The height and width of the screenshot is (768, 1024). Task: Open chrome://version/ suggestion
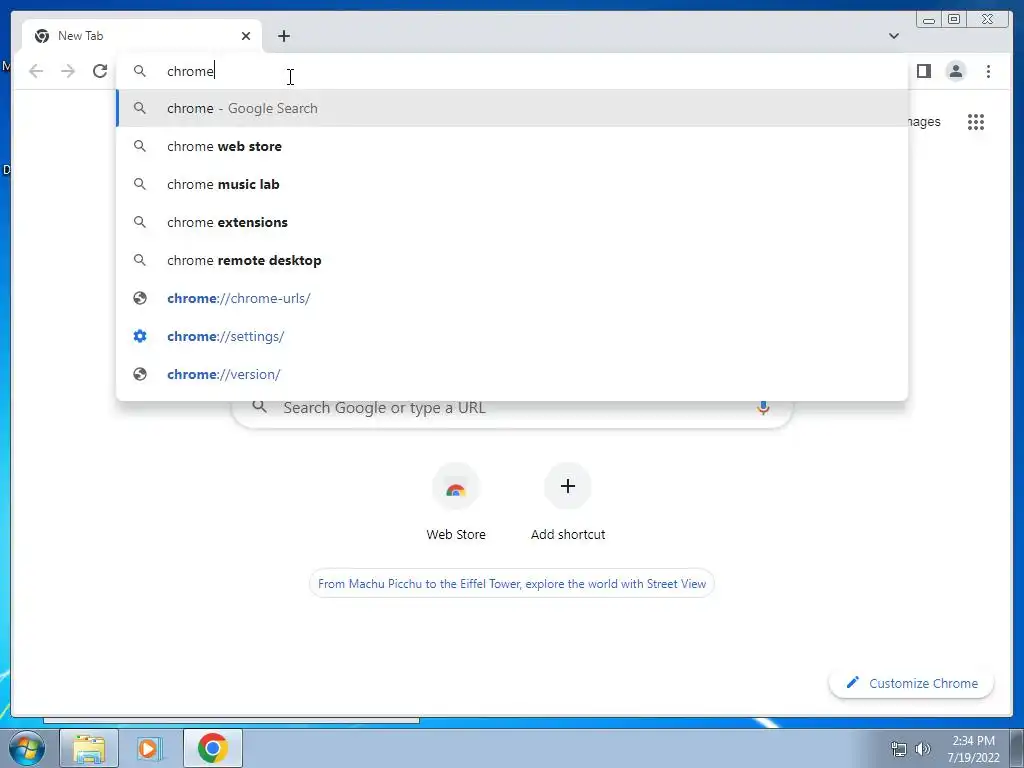(x=512, y=374)
